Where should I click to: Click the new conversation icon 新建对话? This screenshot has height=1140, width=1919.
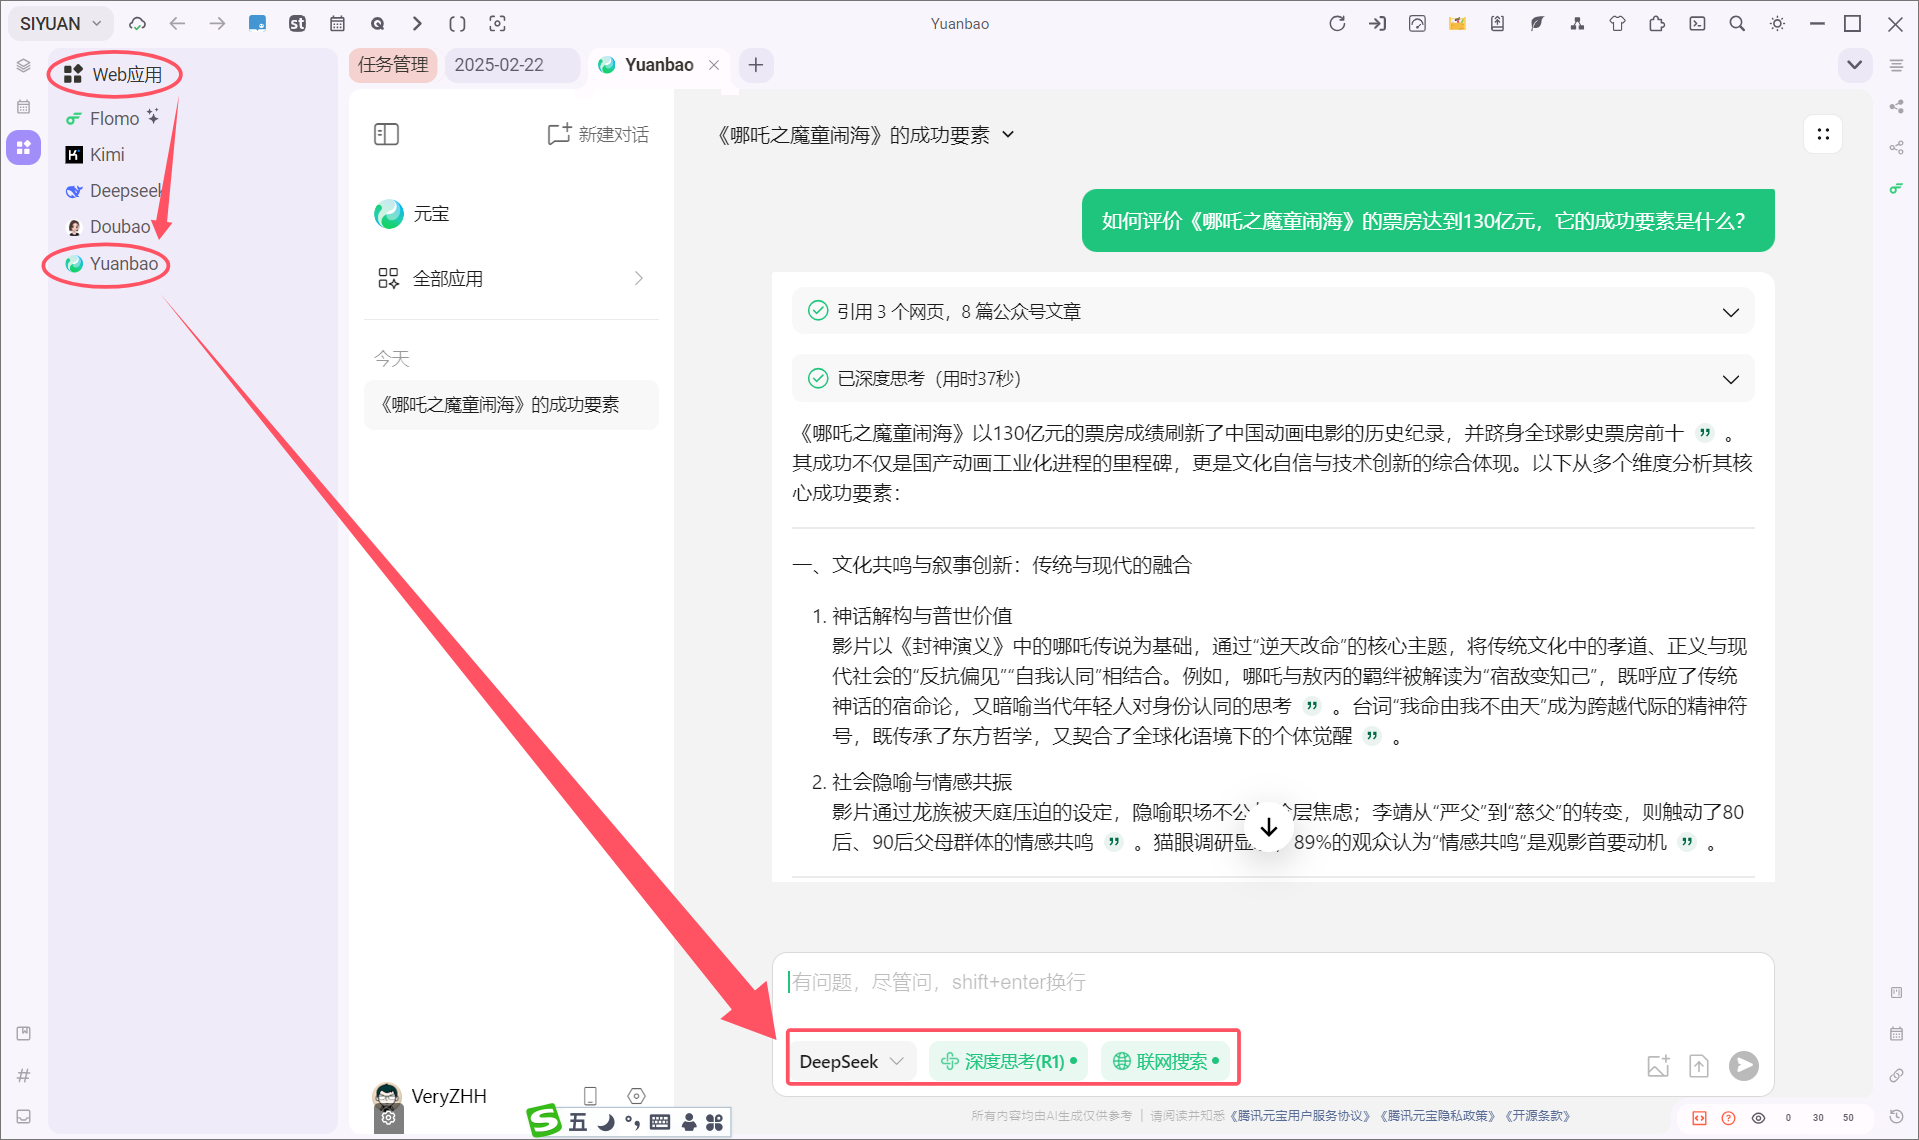[x=598, y=134]
